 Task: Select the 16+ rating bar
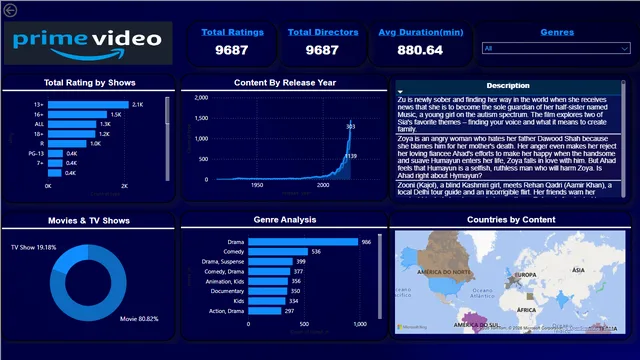pyautogui.click(x=77, y=115)
